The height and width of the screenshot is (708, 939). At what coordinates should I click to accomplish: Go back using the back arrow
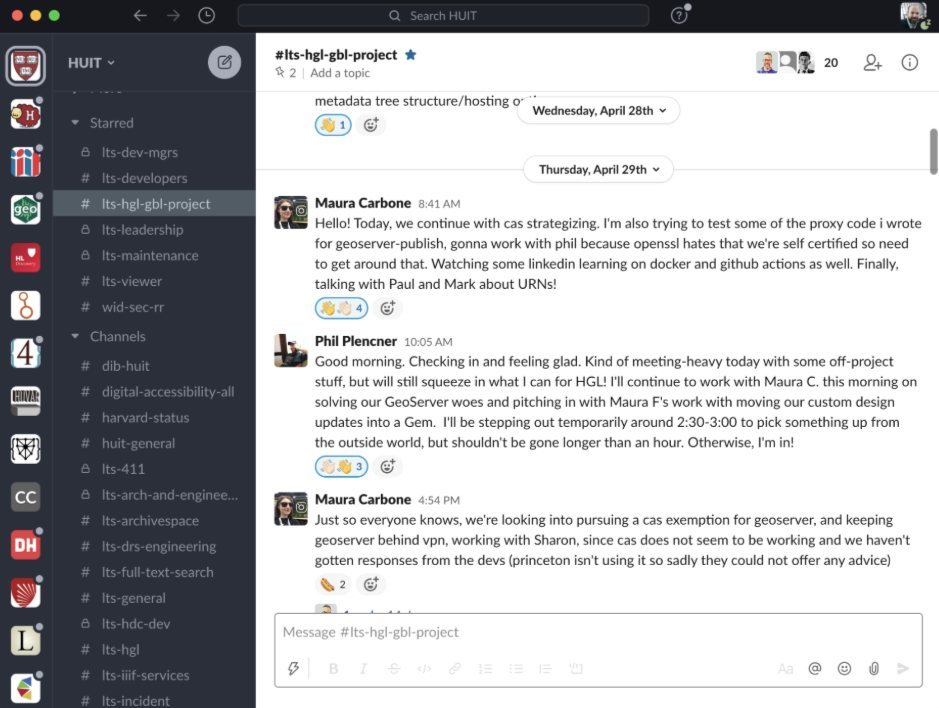[x=140, y=16]
